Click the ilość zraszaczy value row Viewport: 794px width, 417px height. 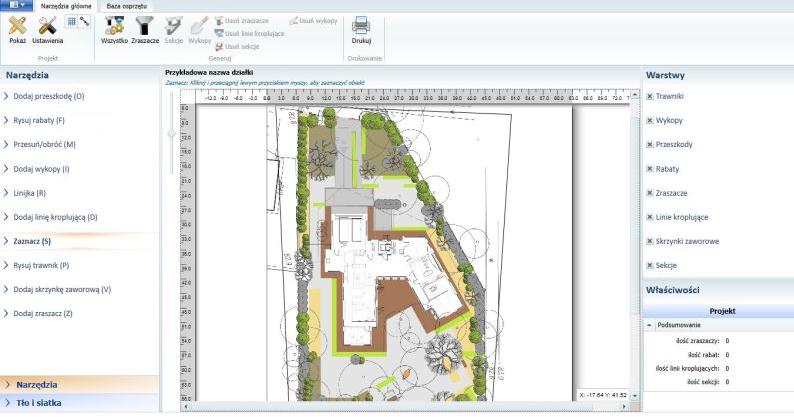(x=718, y=341)
